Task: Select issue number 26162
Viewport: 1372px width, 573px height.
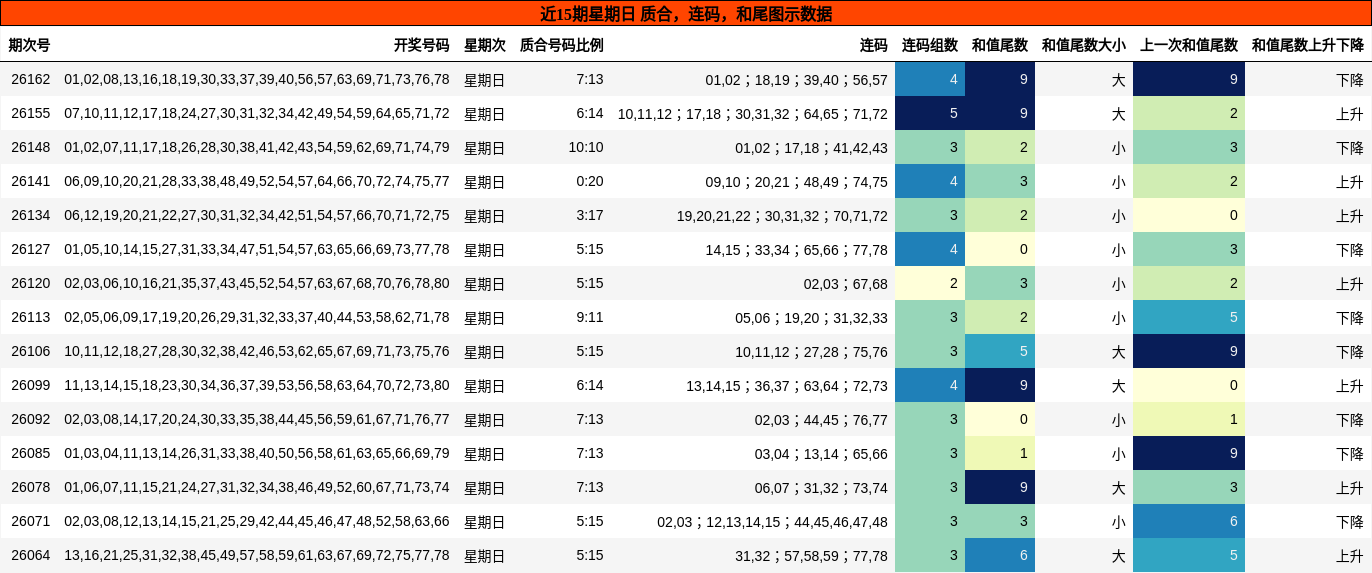Action: 30,79
